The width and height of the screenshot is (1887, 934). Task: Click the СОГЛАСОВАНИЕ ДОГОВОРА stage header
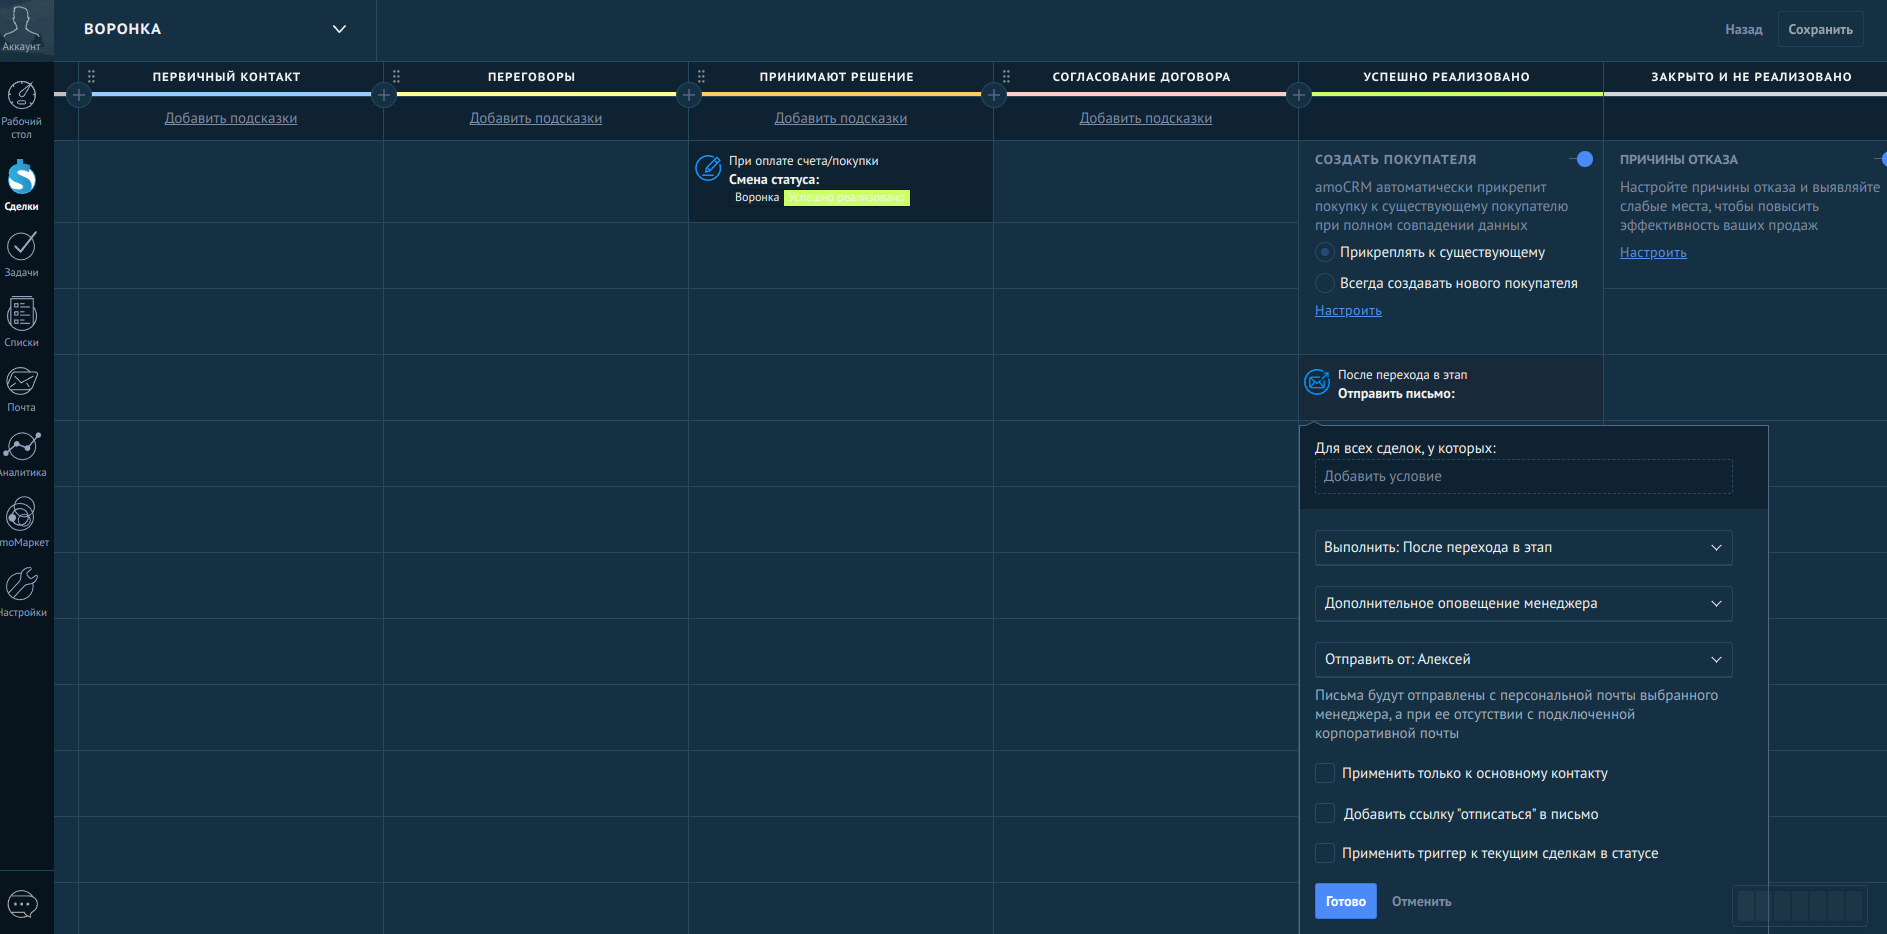pos(1141,77)
